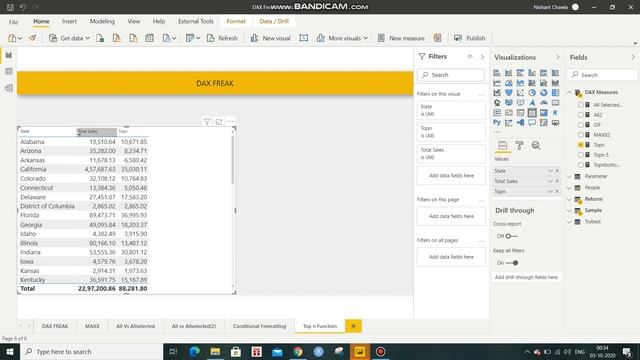Image resolution: width=640 pixels, height=360 pixels.
Task: Insert a Text box from the ribbon
Action: tap(304, 38)
